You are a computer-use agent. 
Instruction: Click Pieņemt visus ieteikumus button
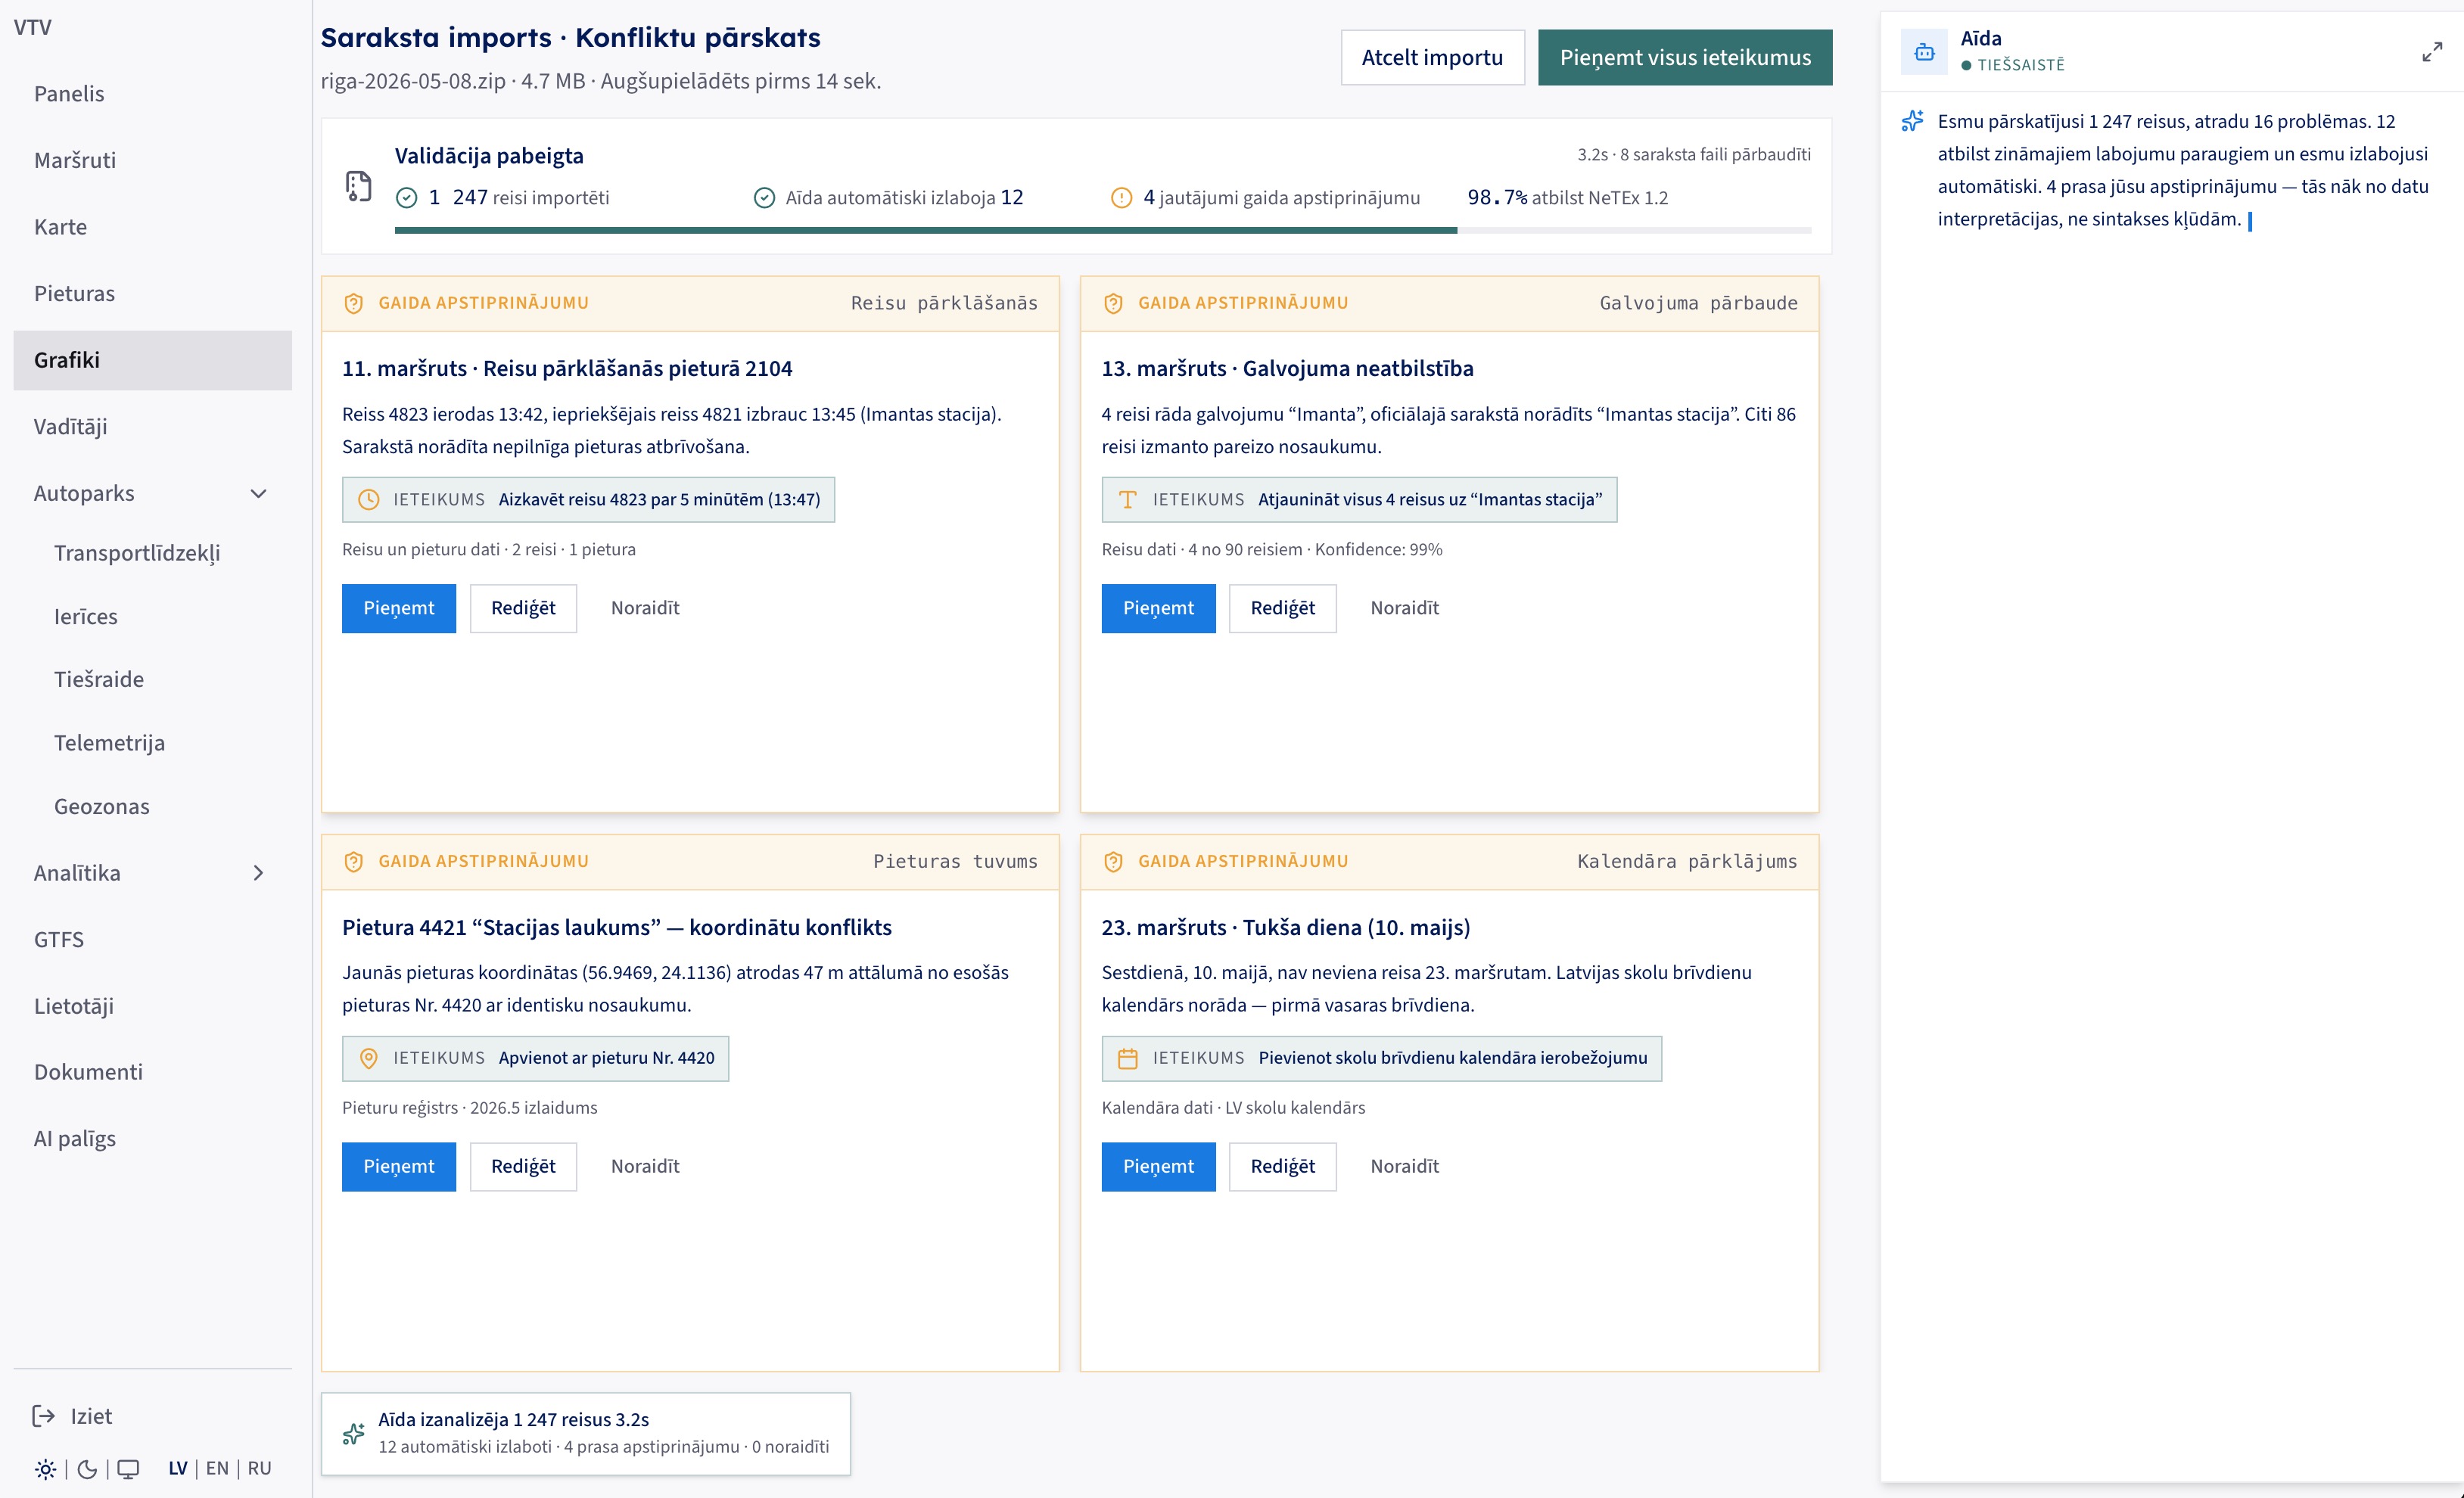click(1685, 57)
